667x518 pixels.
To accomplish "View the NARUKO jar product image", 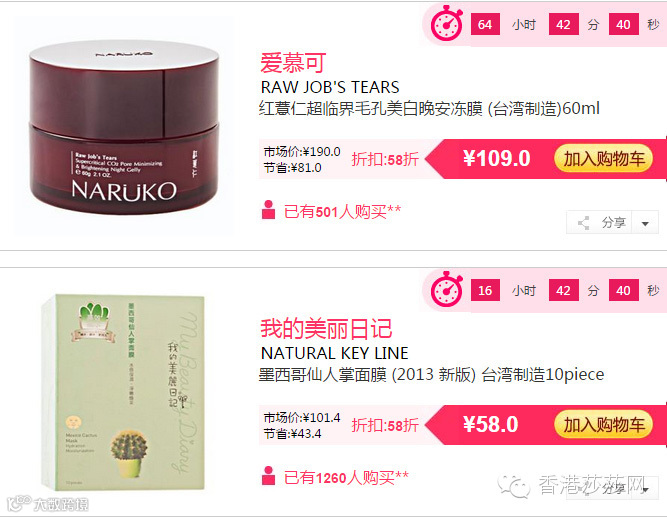I will (x=124, y=126).
